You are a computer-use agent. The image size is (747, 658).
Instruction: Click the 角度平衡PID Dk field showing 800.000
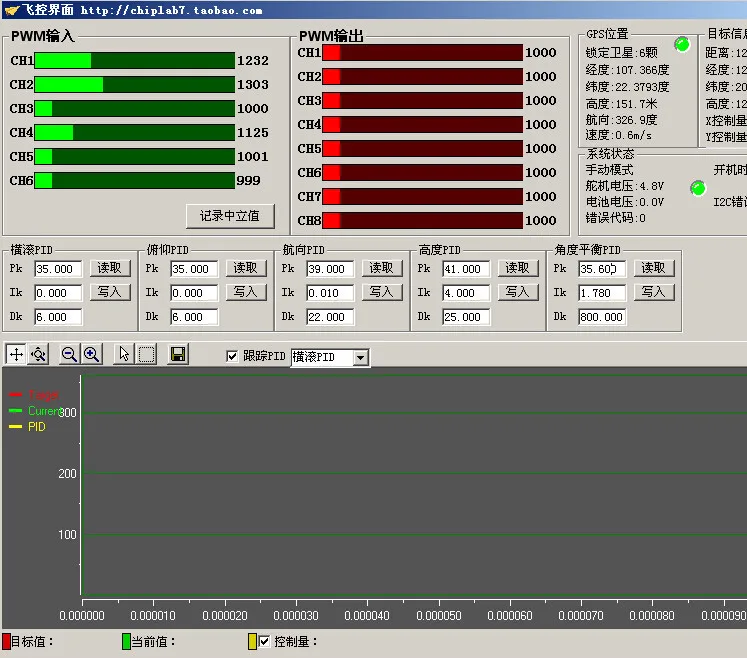602,317
